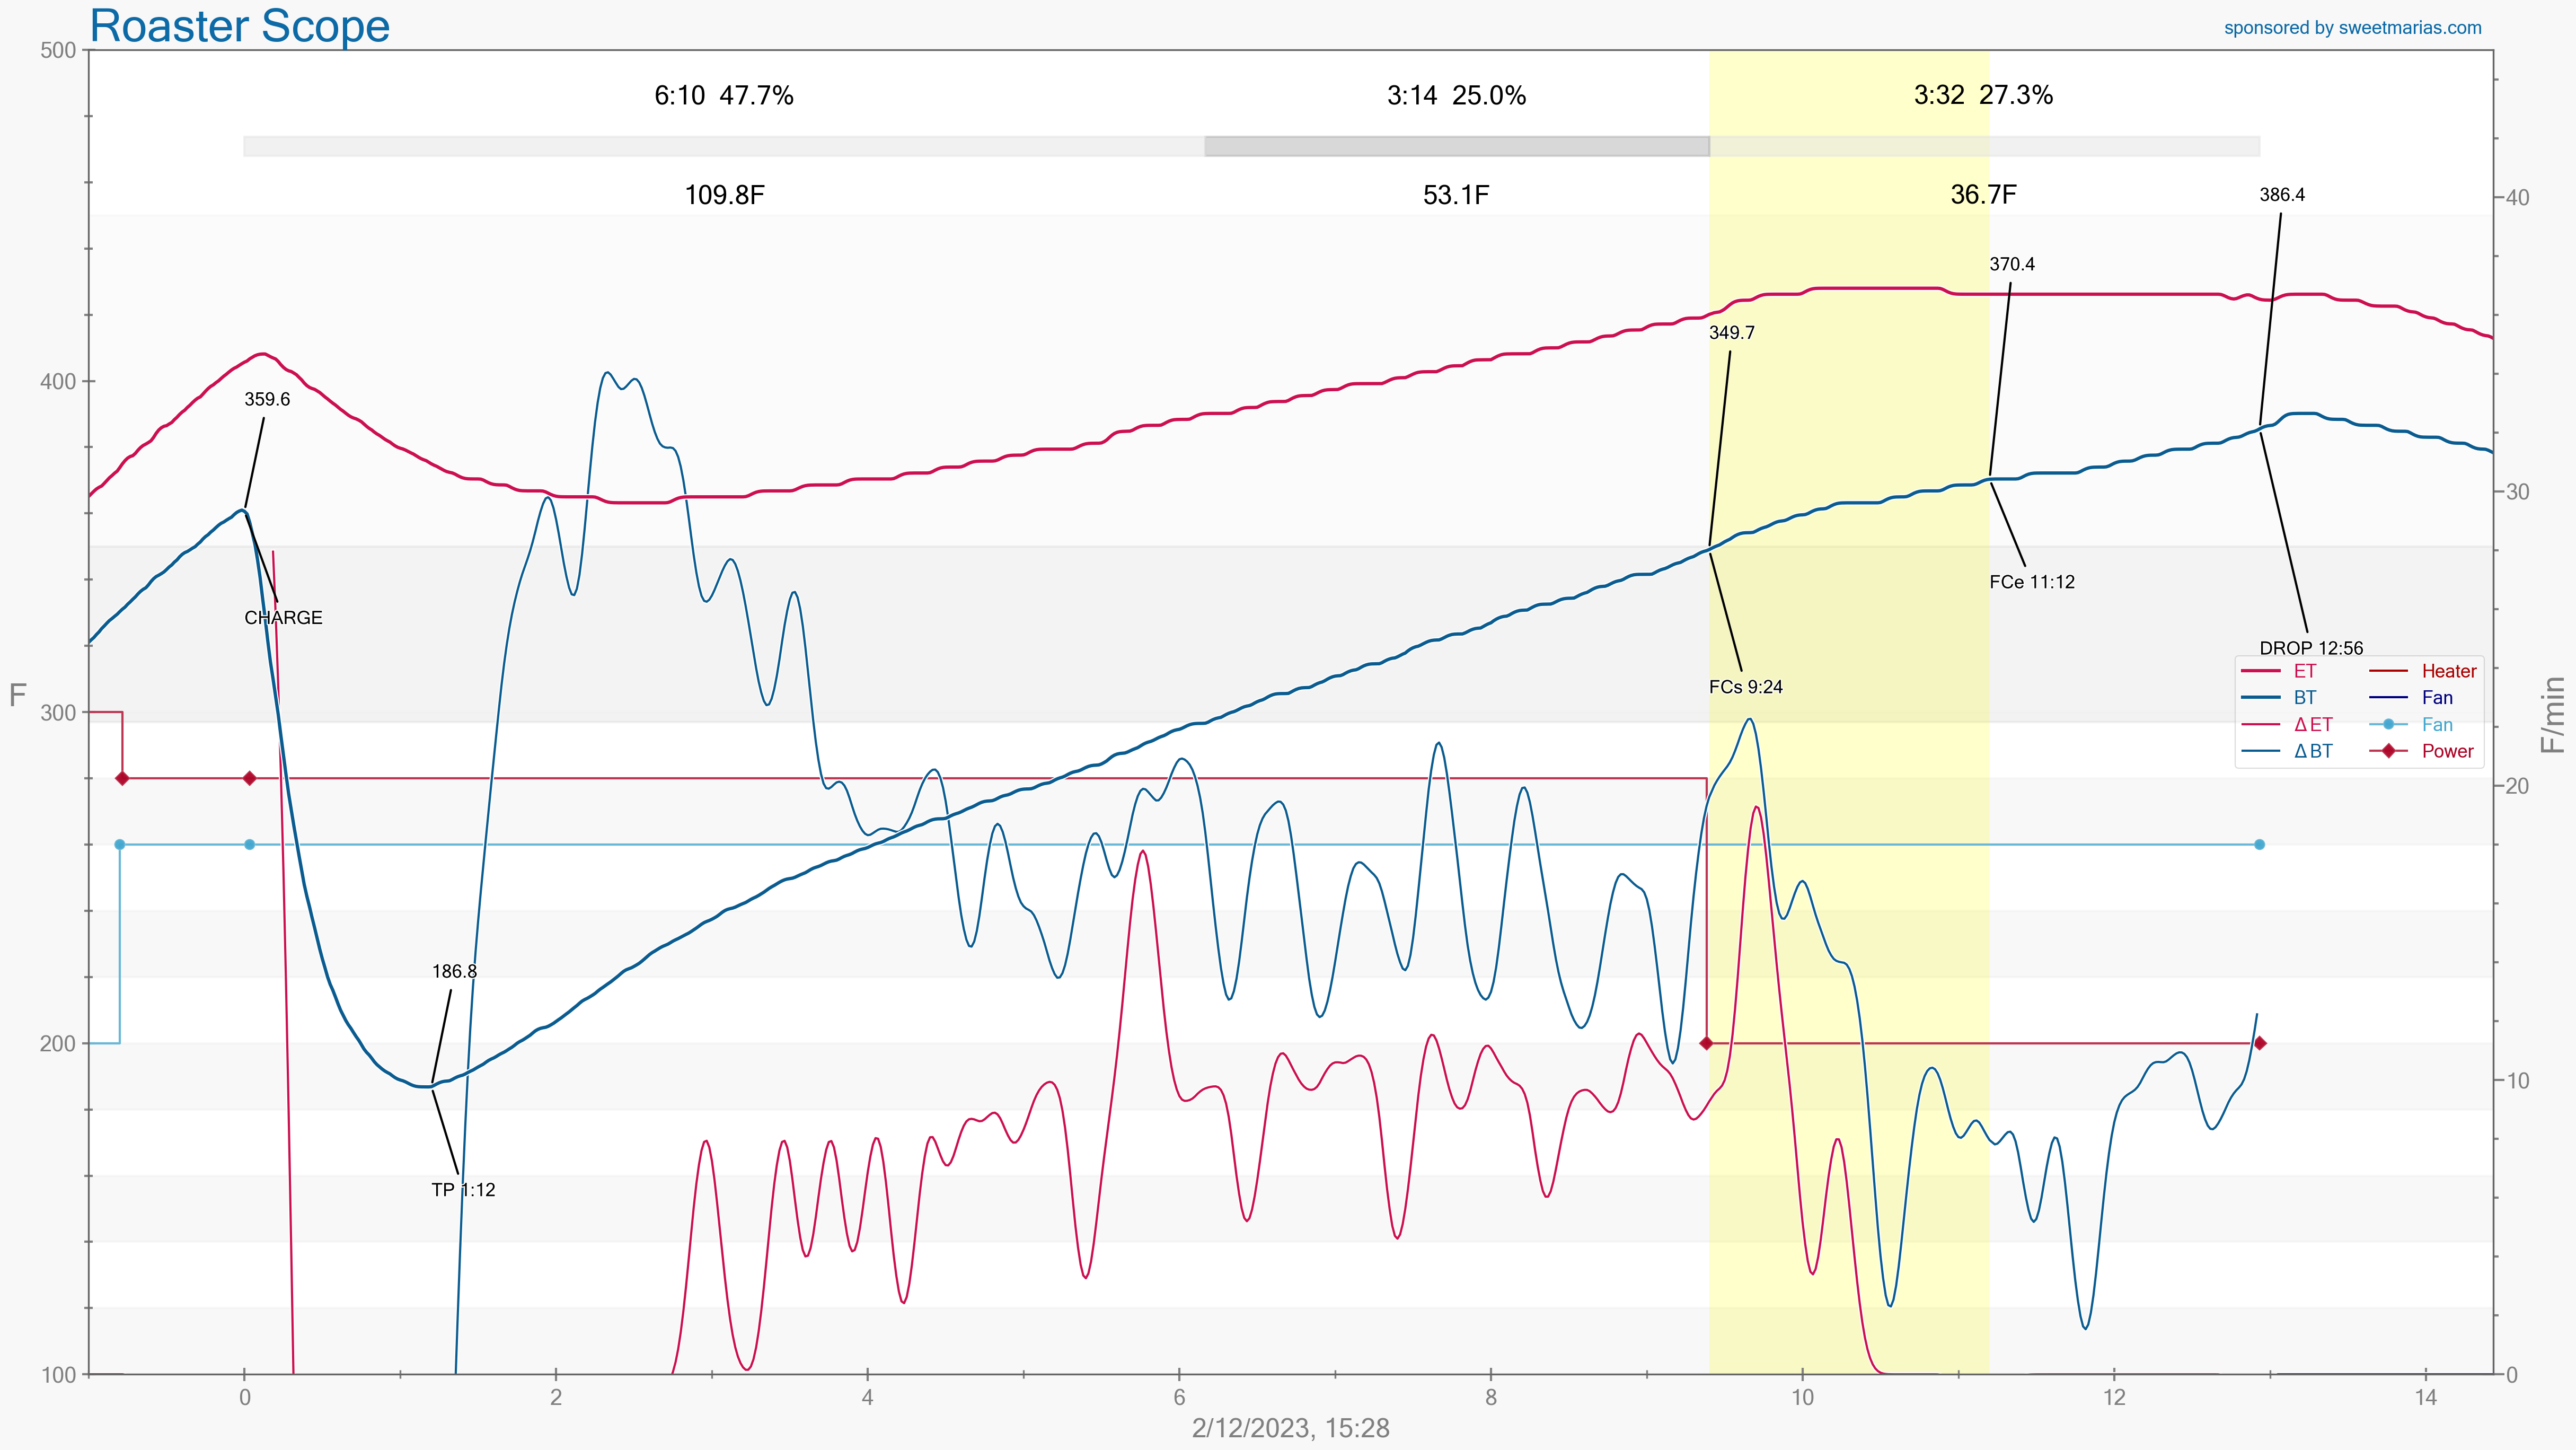Click the dark gray middle phase bar segment
Image resolution: width=2576 pixels, height=1450 pixels.
coord(1456,146)
